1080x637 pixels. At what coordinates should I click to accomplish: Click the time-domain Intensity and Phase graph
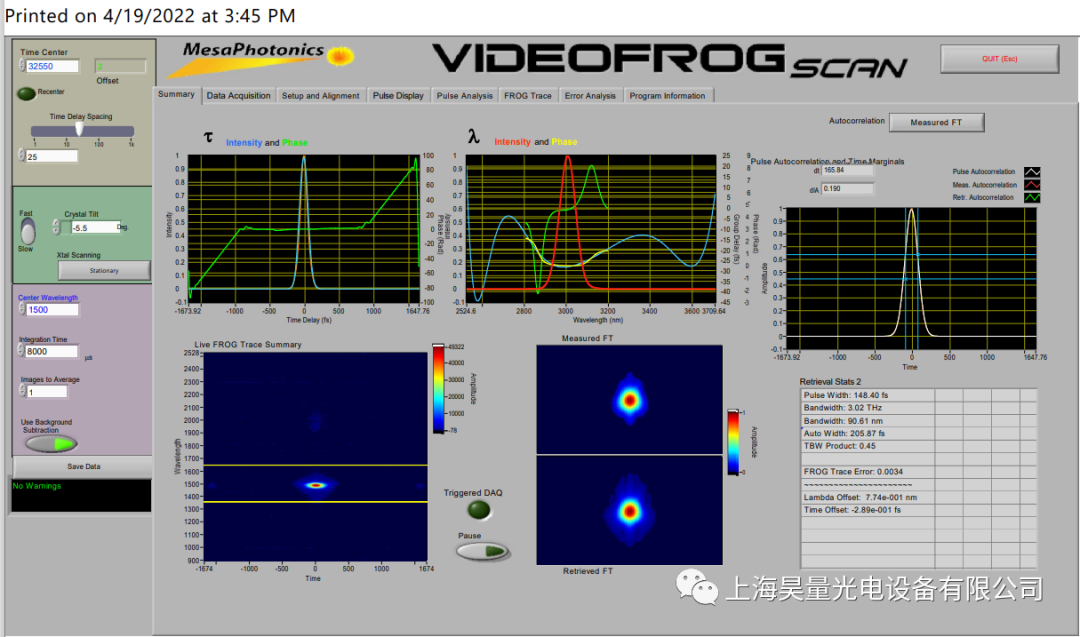coord(304,228)
